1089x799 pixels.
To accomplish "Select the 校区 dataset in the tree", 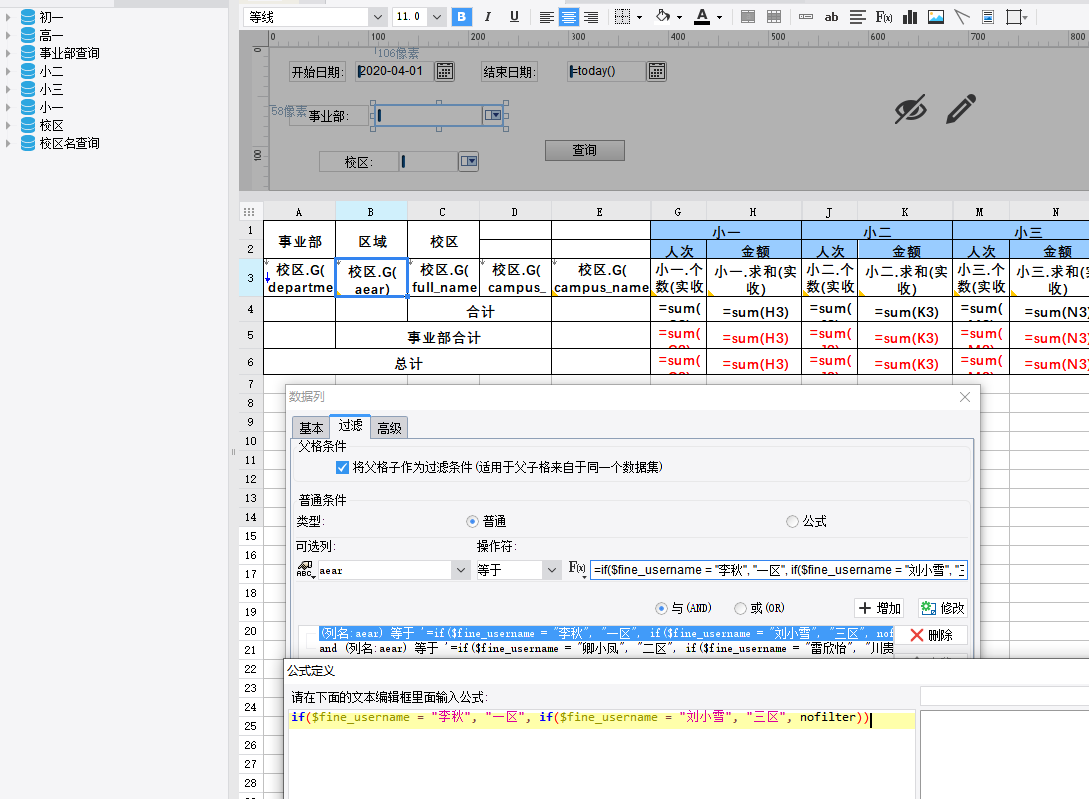I will coord(51,125).
